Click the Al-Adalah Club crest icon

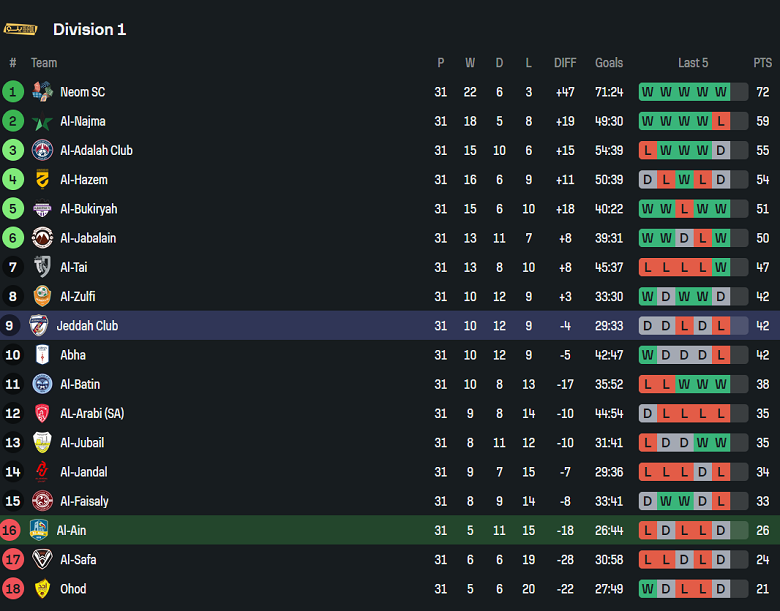(x=42, y=151)
